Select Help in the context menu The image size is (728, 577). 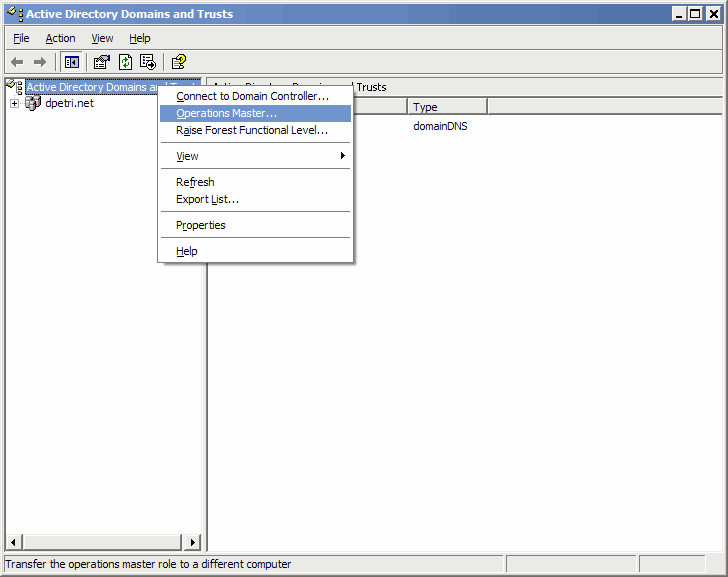[255, 251]
